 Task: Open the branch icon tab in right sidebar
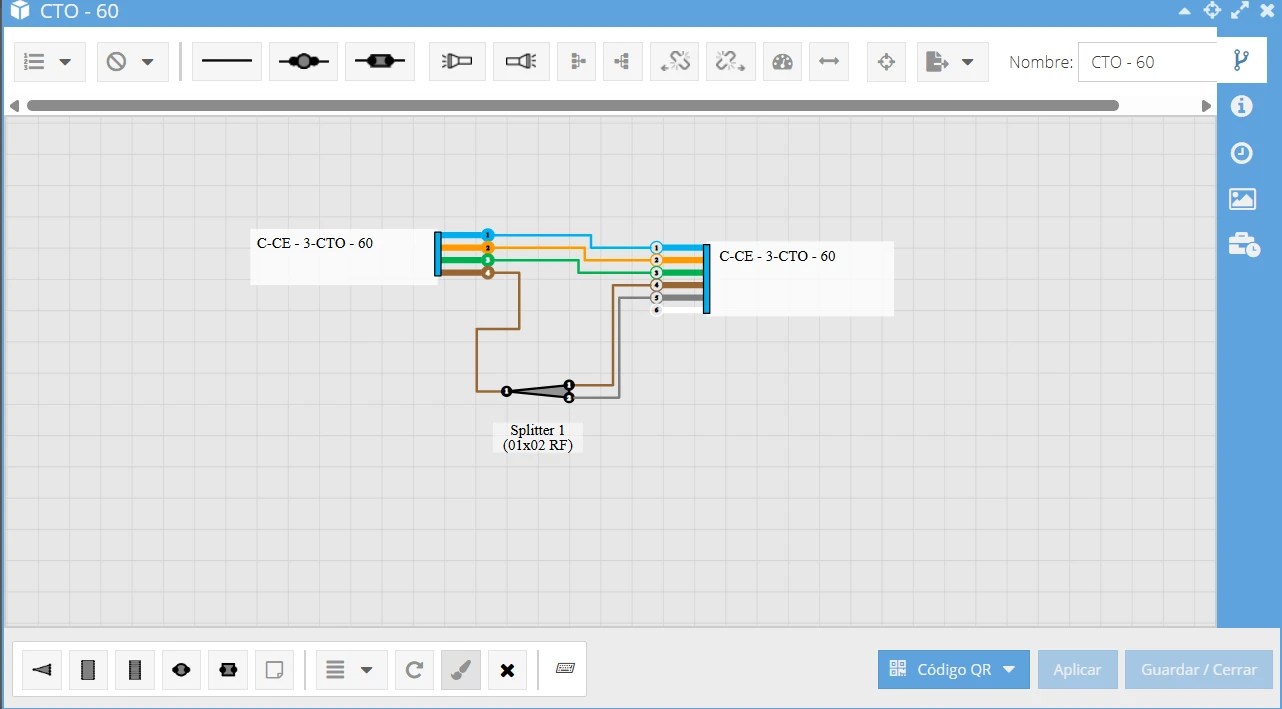click(x=1241, y=61)
